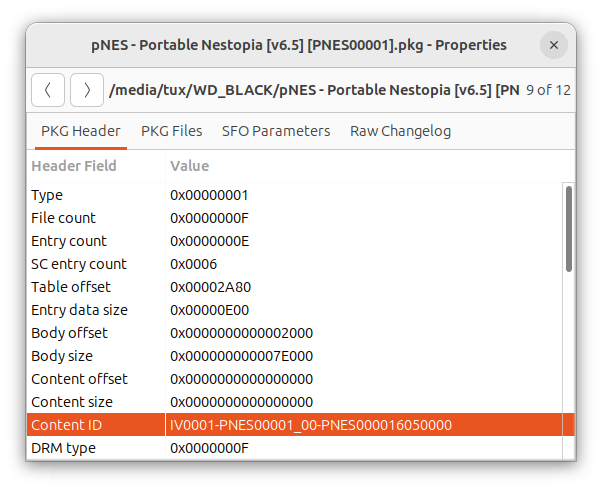The width and height of the screenshot is (602, 490).
Task: Switch to the PKG Header tab
Action: pyautogui.click(x=80, y=131)
